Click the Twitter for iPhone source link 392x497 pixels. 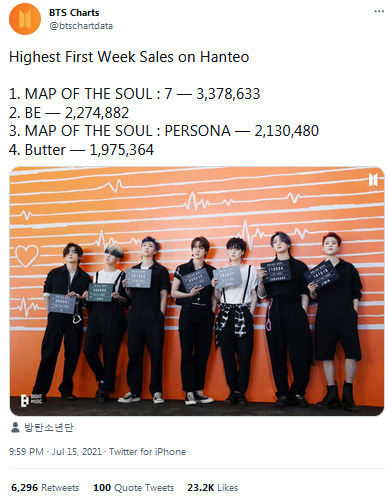click(147, 452)
